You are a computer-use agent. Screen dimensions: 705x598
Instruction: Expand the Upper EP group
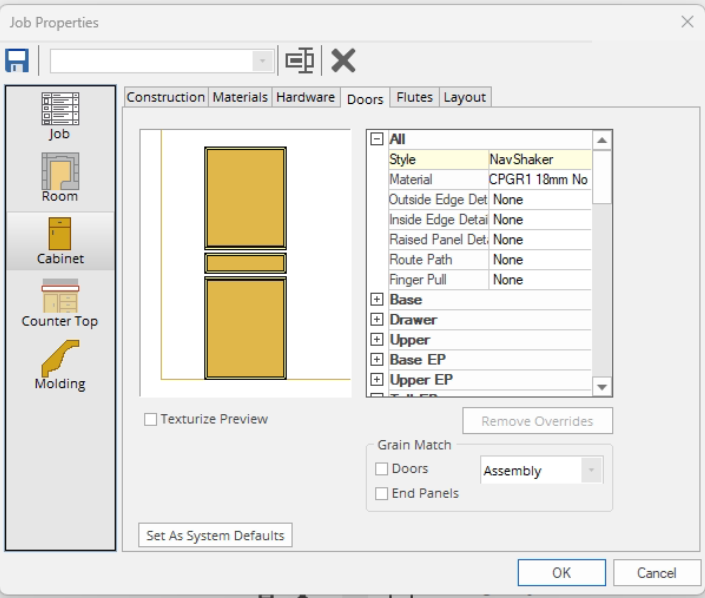coord(377,379)
